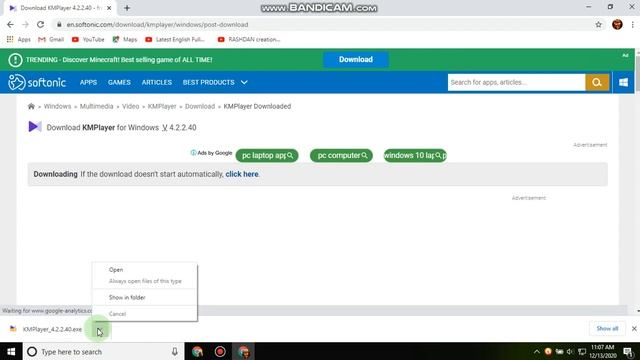Image resolution: width=640 pixels, height=360 pixels.
Task: Open the GAMES navigation item
Action: click(119, 82)
